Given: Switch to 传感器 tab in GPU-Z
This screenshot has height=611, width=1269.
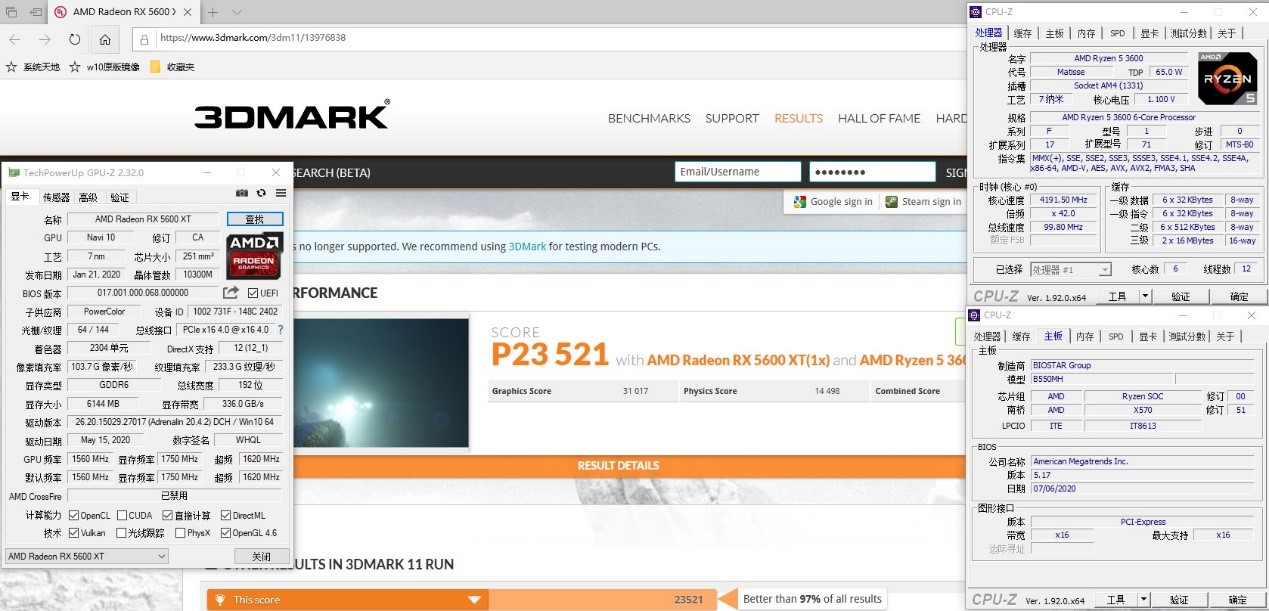Looking at the screenshot, I should [x=57, y=198].
